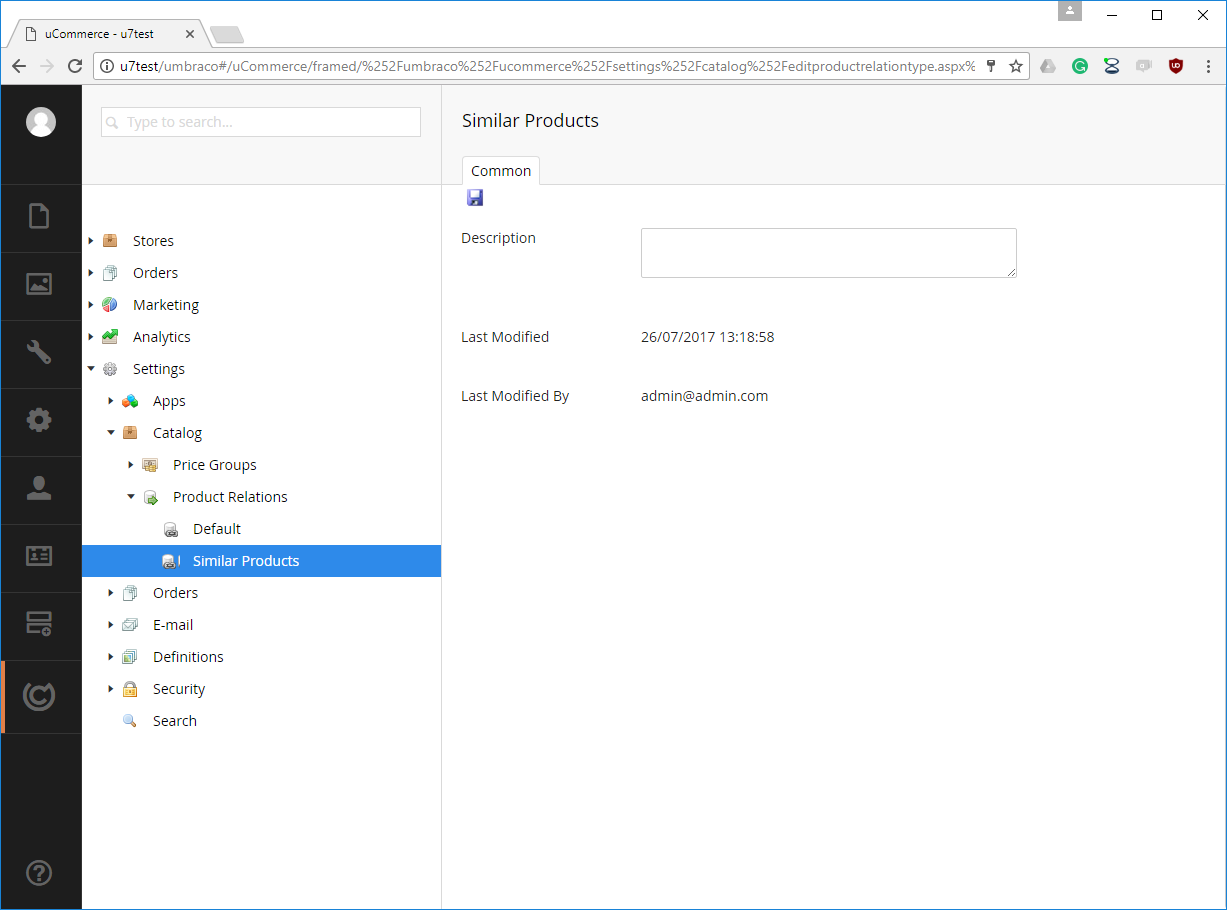The height and width of the screenshot is (910, 1227).
Task: Open the Forms section icon in sidebar
Action: [39, 624]
